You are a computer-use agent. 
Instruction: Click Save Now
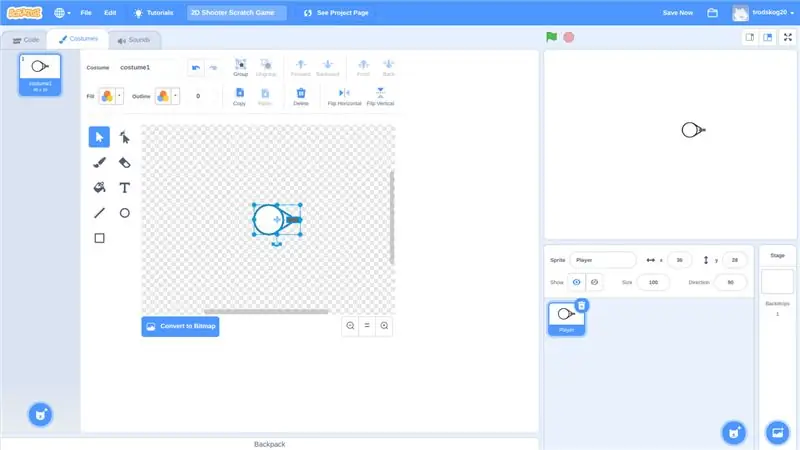coord(678,13)
